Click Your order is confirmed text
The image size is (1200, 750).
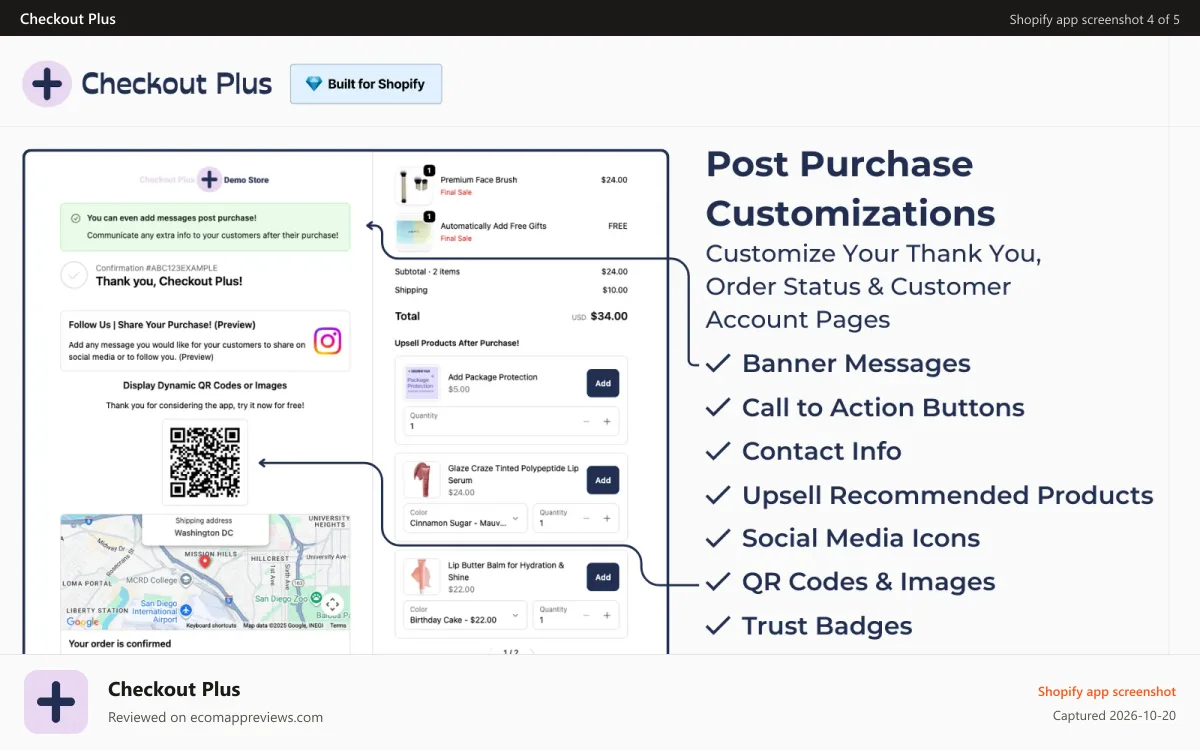[x=119, y=644]
